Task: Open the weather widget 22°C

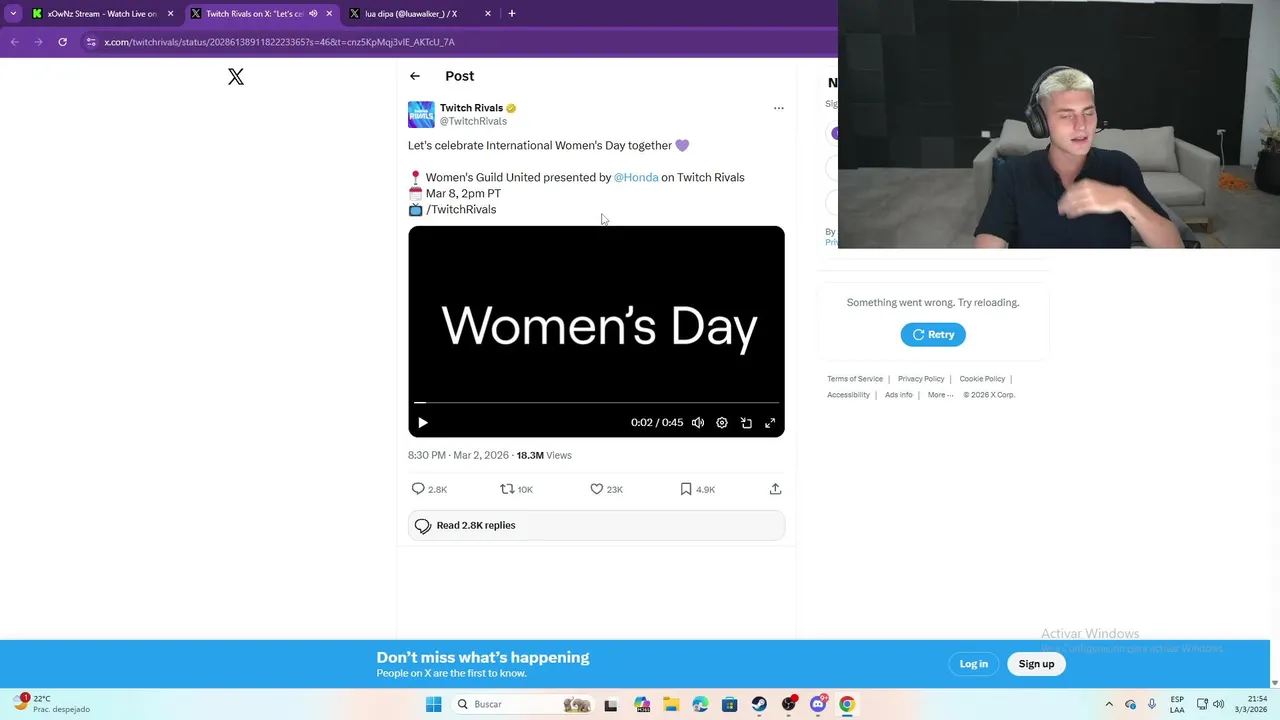Action: click(x=52, y=704)
